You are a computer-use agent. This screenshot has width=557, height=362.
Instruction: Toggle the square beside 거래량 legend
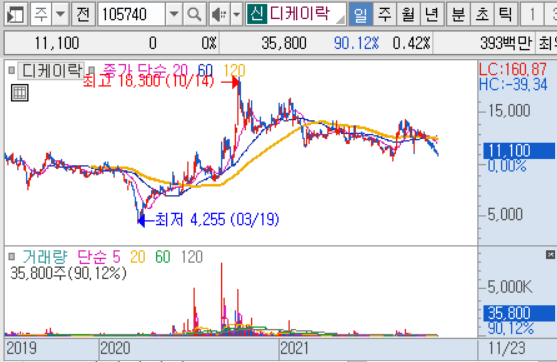click(x=12, y=256)
